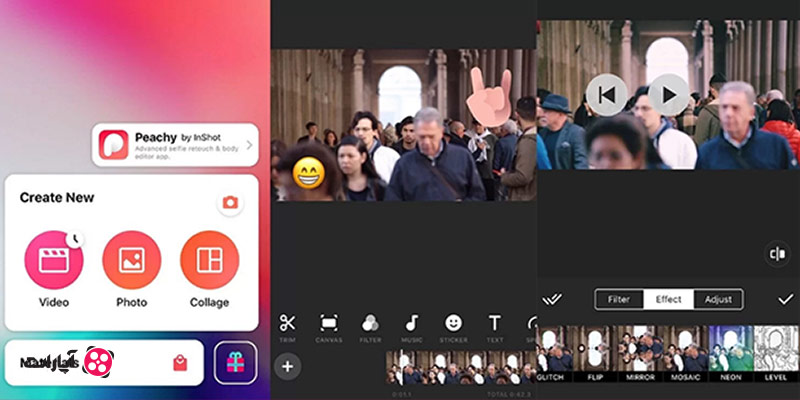Apply the Neon effect thumbnail
Viewport: 800px width, 400px height.
pos(731,354)
